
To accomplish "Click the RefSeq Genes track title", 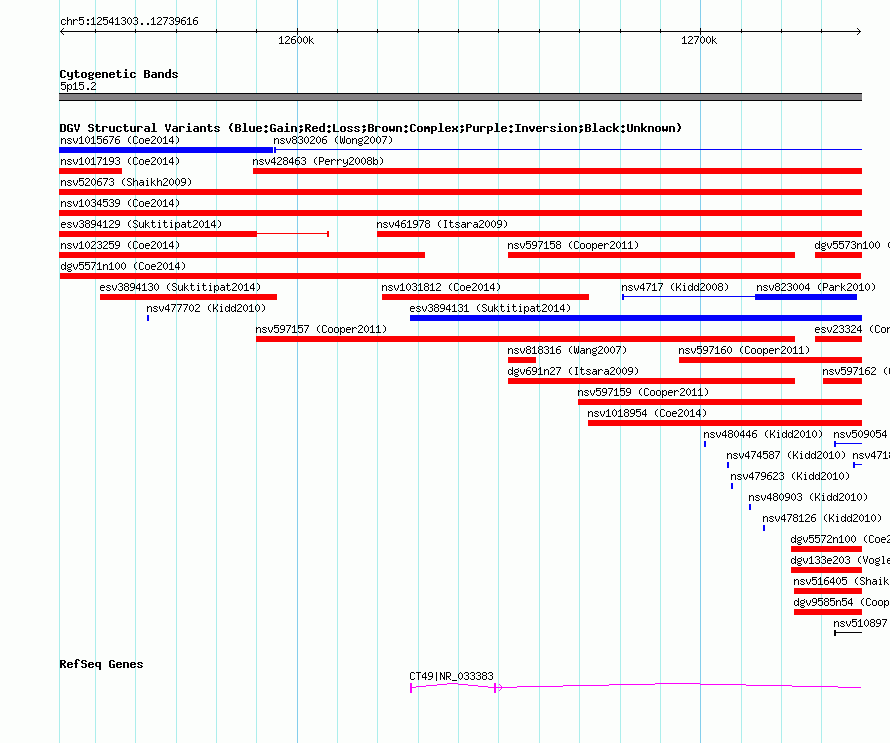I will tap(101, 664).
